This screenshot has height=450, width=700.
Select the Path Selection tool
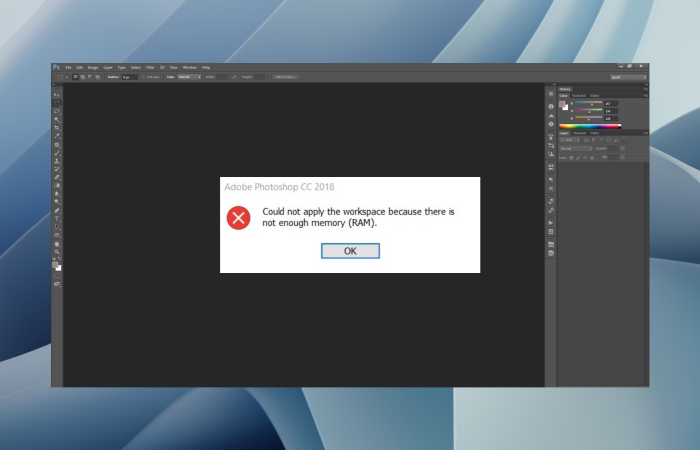(x=57, y=226)
